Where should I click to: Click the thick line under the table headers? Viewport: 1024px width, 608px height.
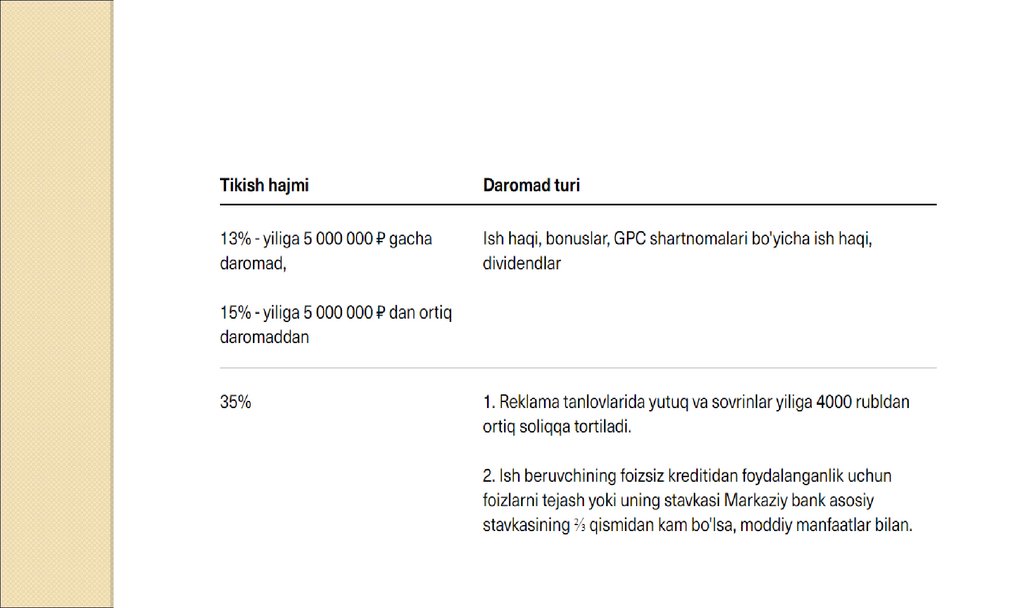pyautogui.click(x=577, y=204)
